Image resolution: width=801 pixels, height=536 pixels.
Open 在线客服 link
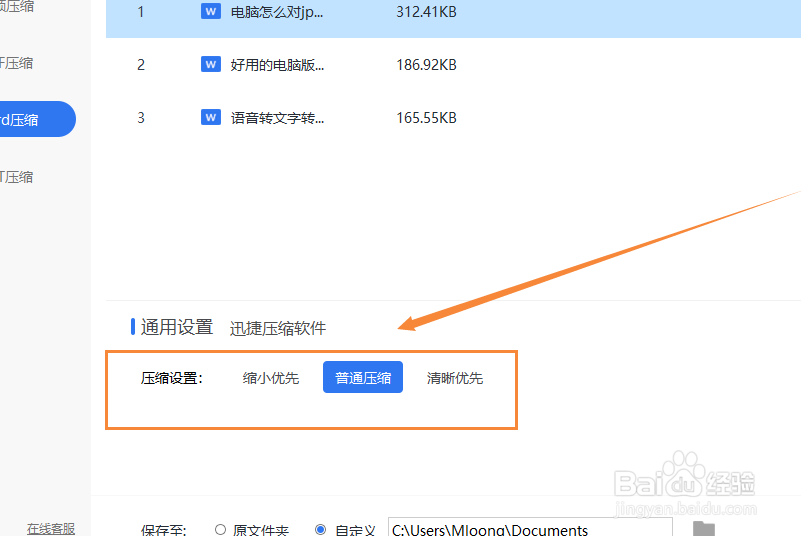[x=51, y=528]
